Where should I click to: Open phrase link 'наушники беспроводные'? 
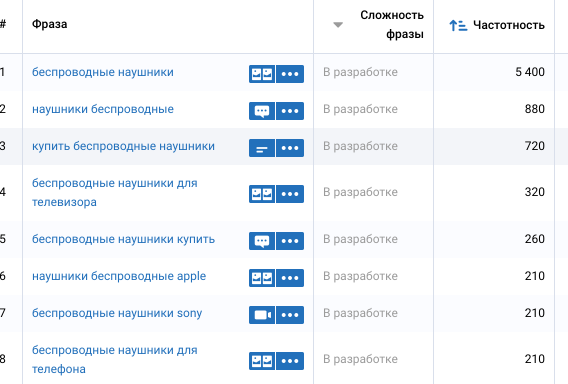click(103, 109)
